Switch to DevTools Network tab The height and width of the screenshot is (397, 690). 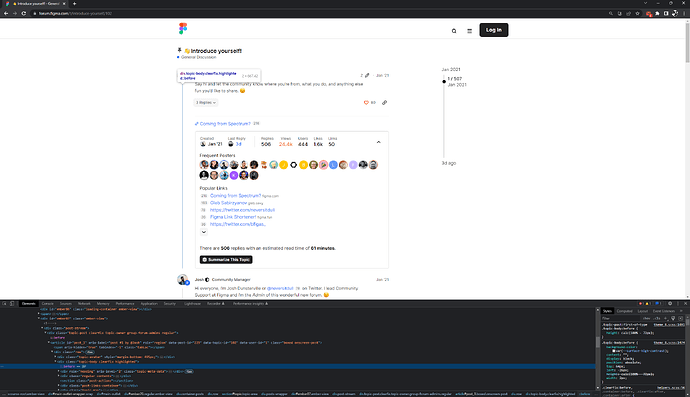[x=84, y=304]
